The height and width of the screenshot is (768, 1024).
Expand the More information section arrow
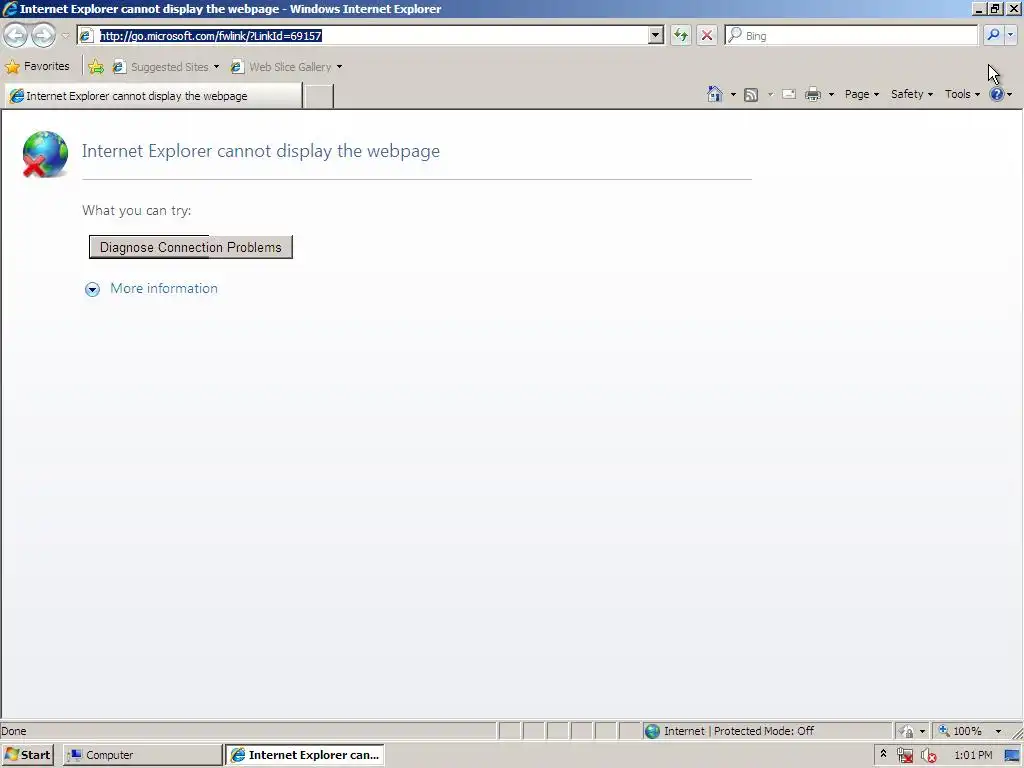tap(92, 289)
